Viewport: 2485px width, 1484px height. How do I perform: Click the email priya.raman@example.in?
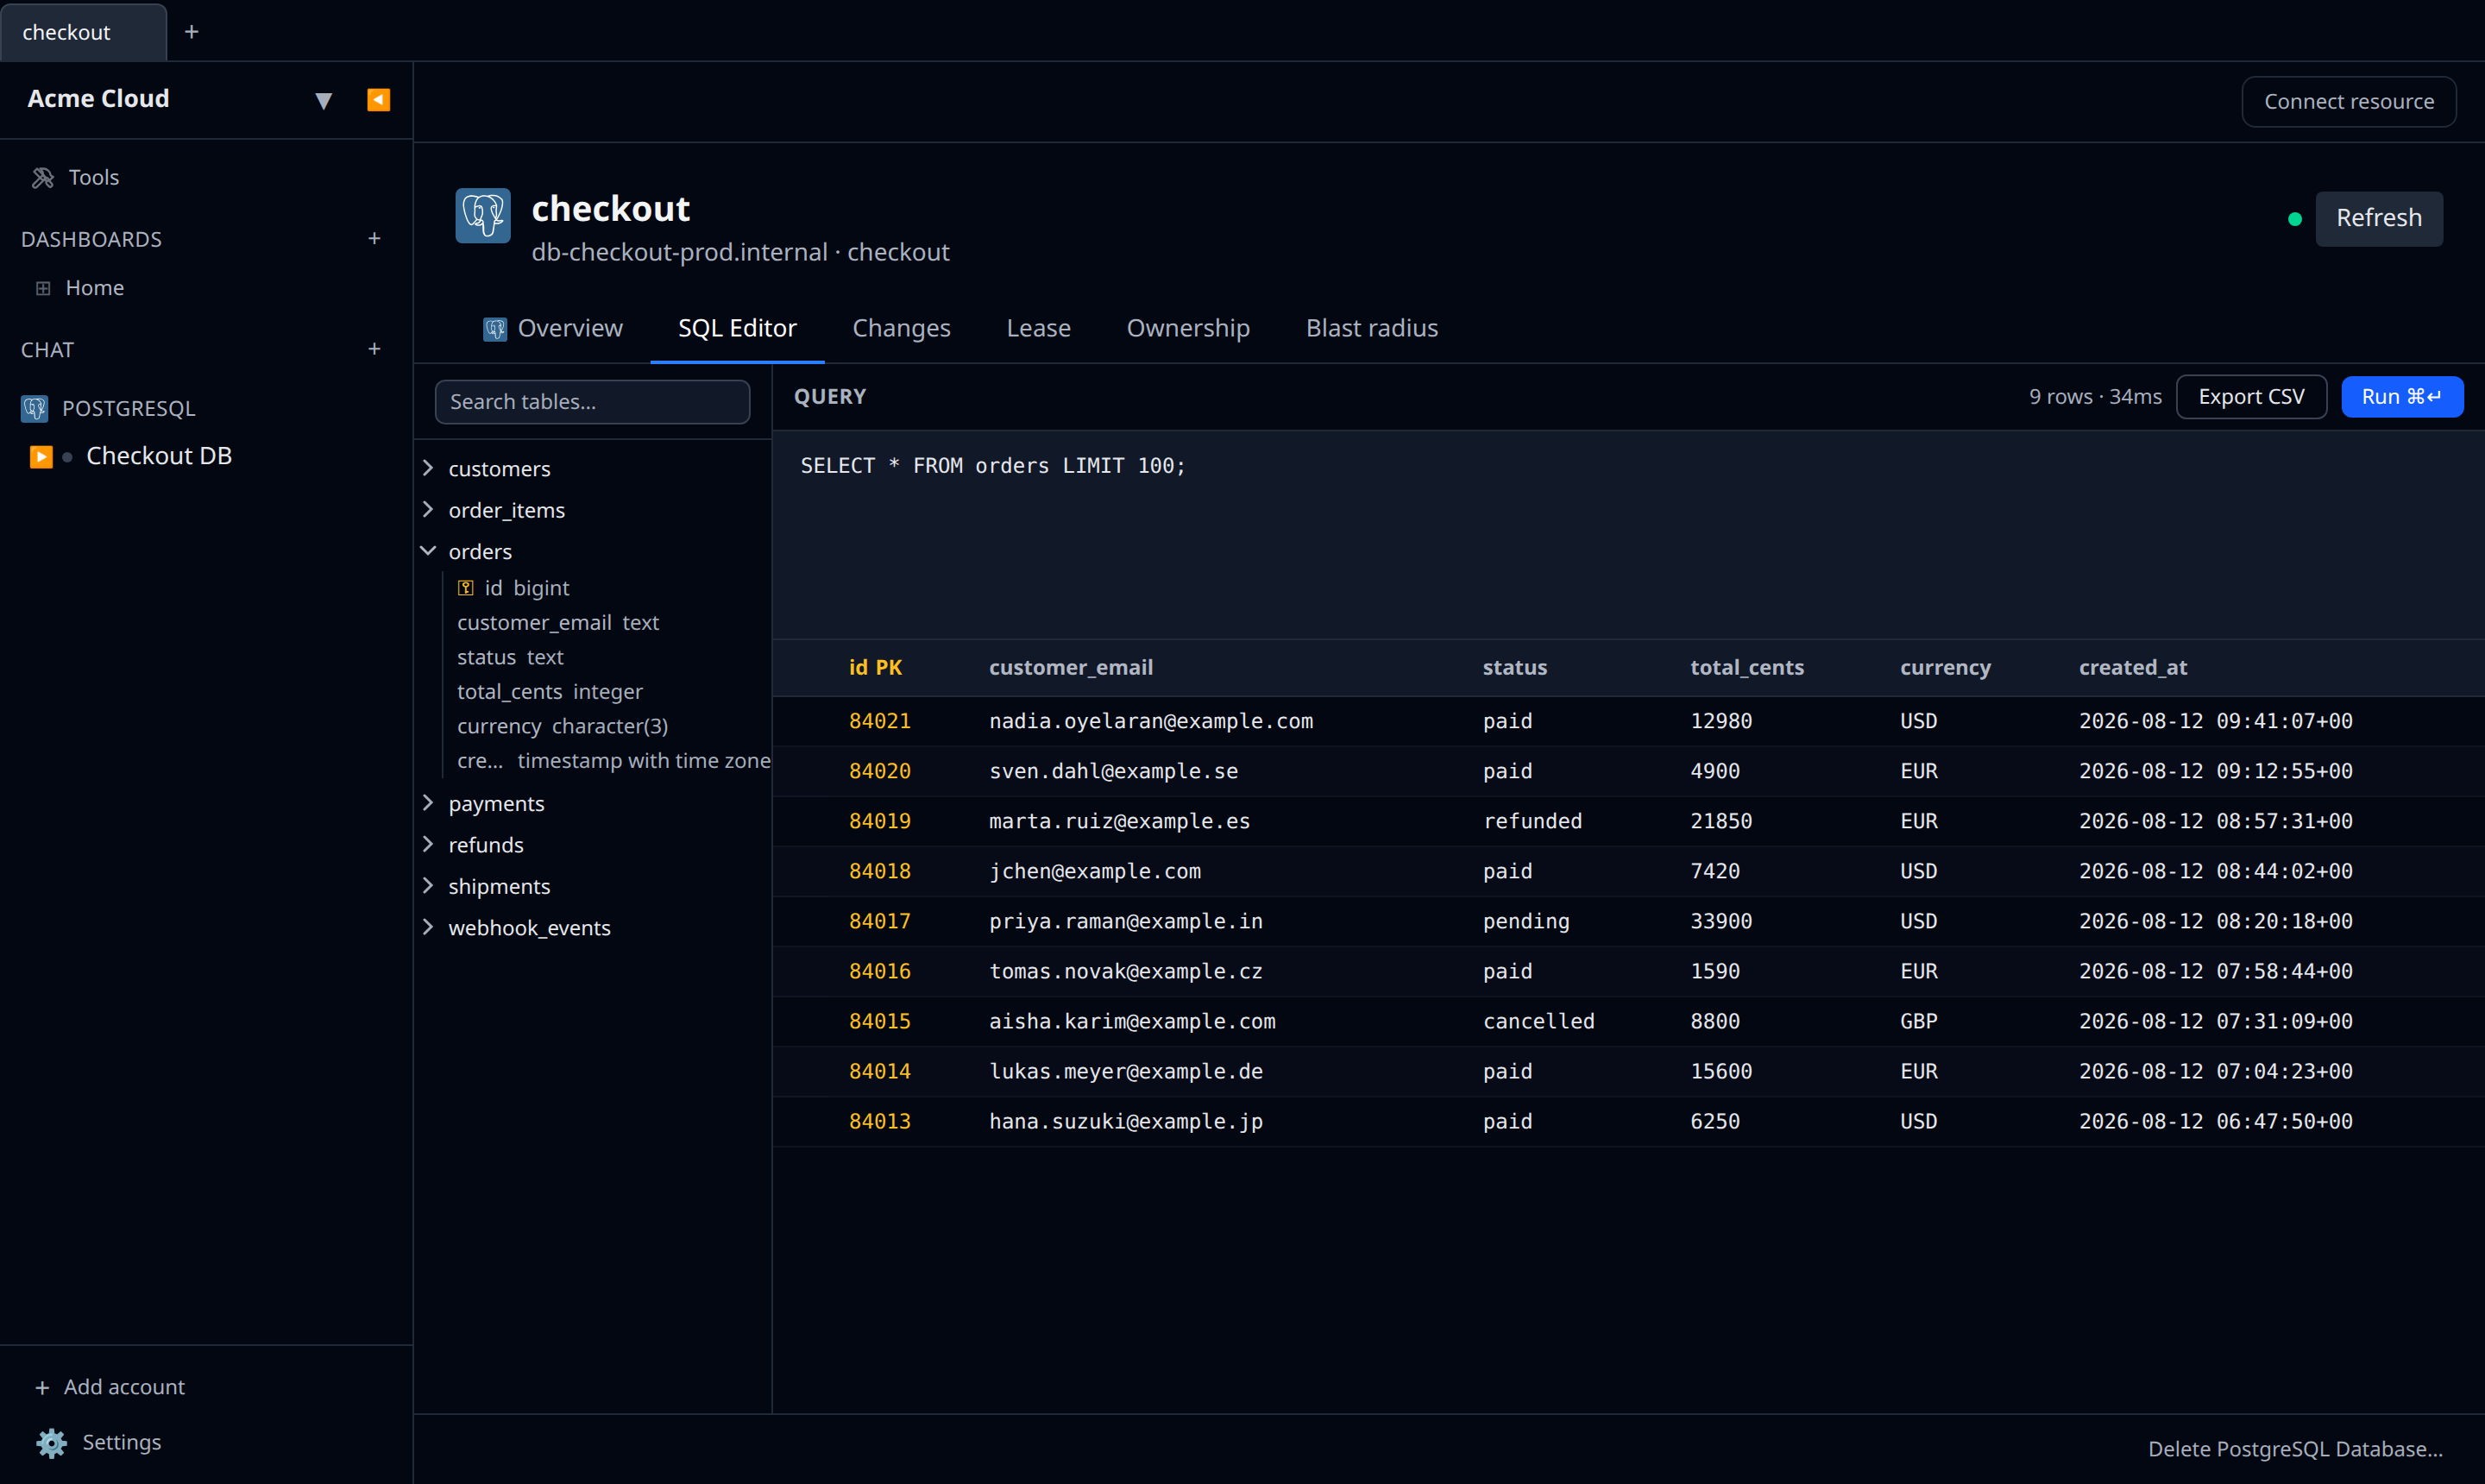coord(1125,921)
